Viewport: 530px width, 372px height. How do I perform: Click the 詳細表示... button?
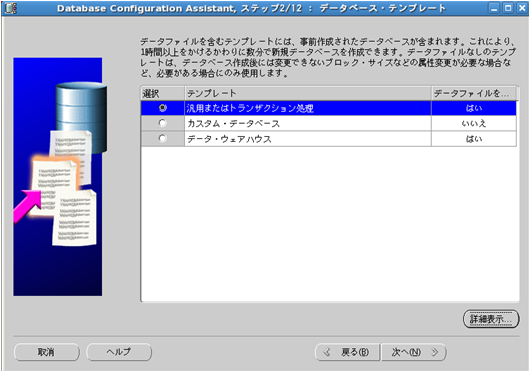tap(490, 319)
